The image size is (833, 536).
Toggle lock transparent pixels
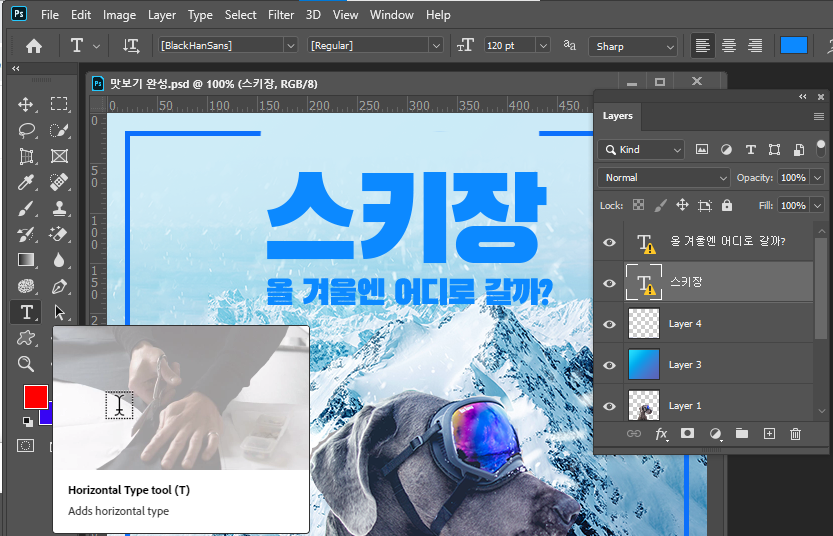639,205
